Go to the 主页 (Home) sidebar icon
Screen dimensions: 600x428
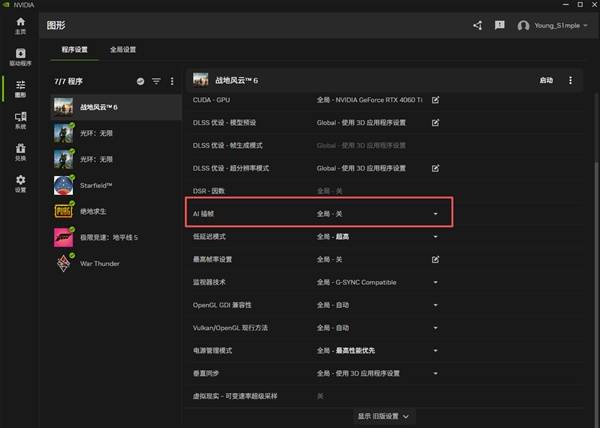pos(20,25)
